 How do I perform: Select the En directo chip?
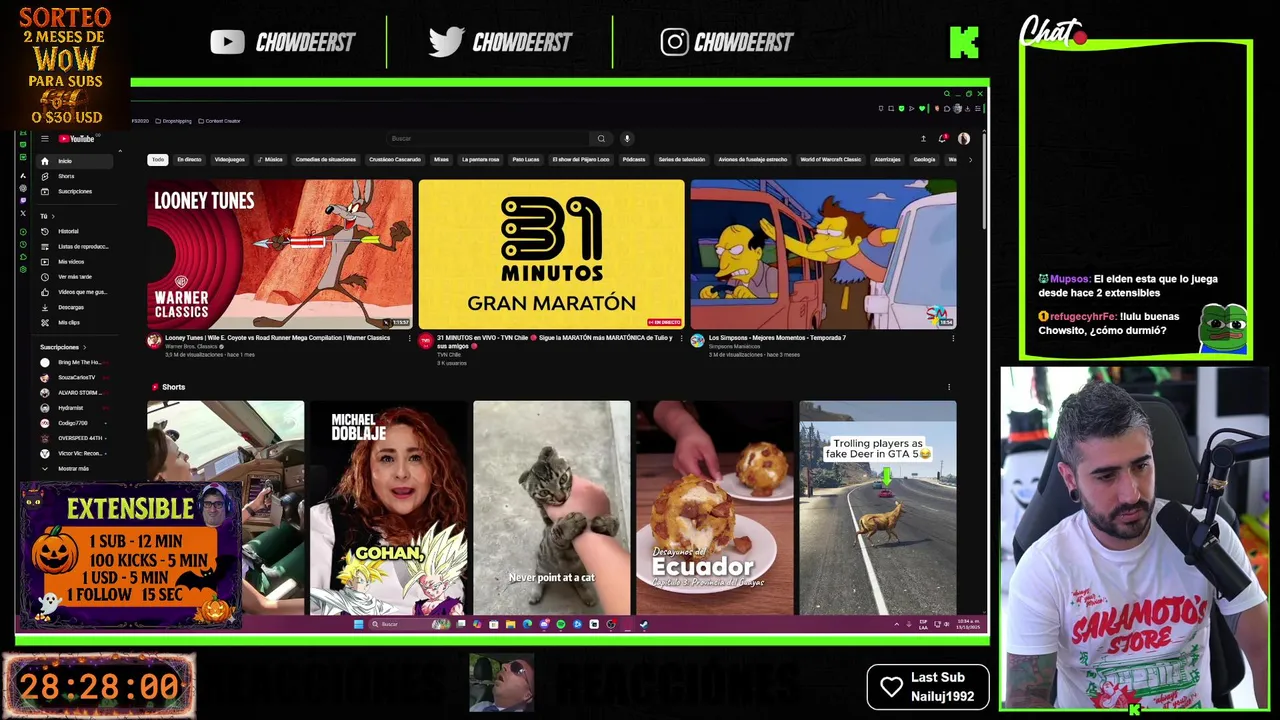[189, 159]
